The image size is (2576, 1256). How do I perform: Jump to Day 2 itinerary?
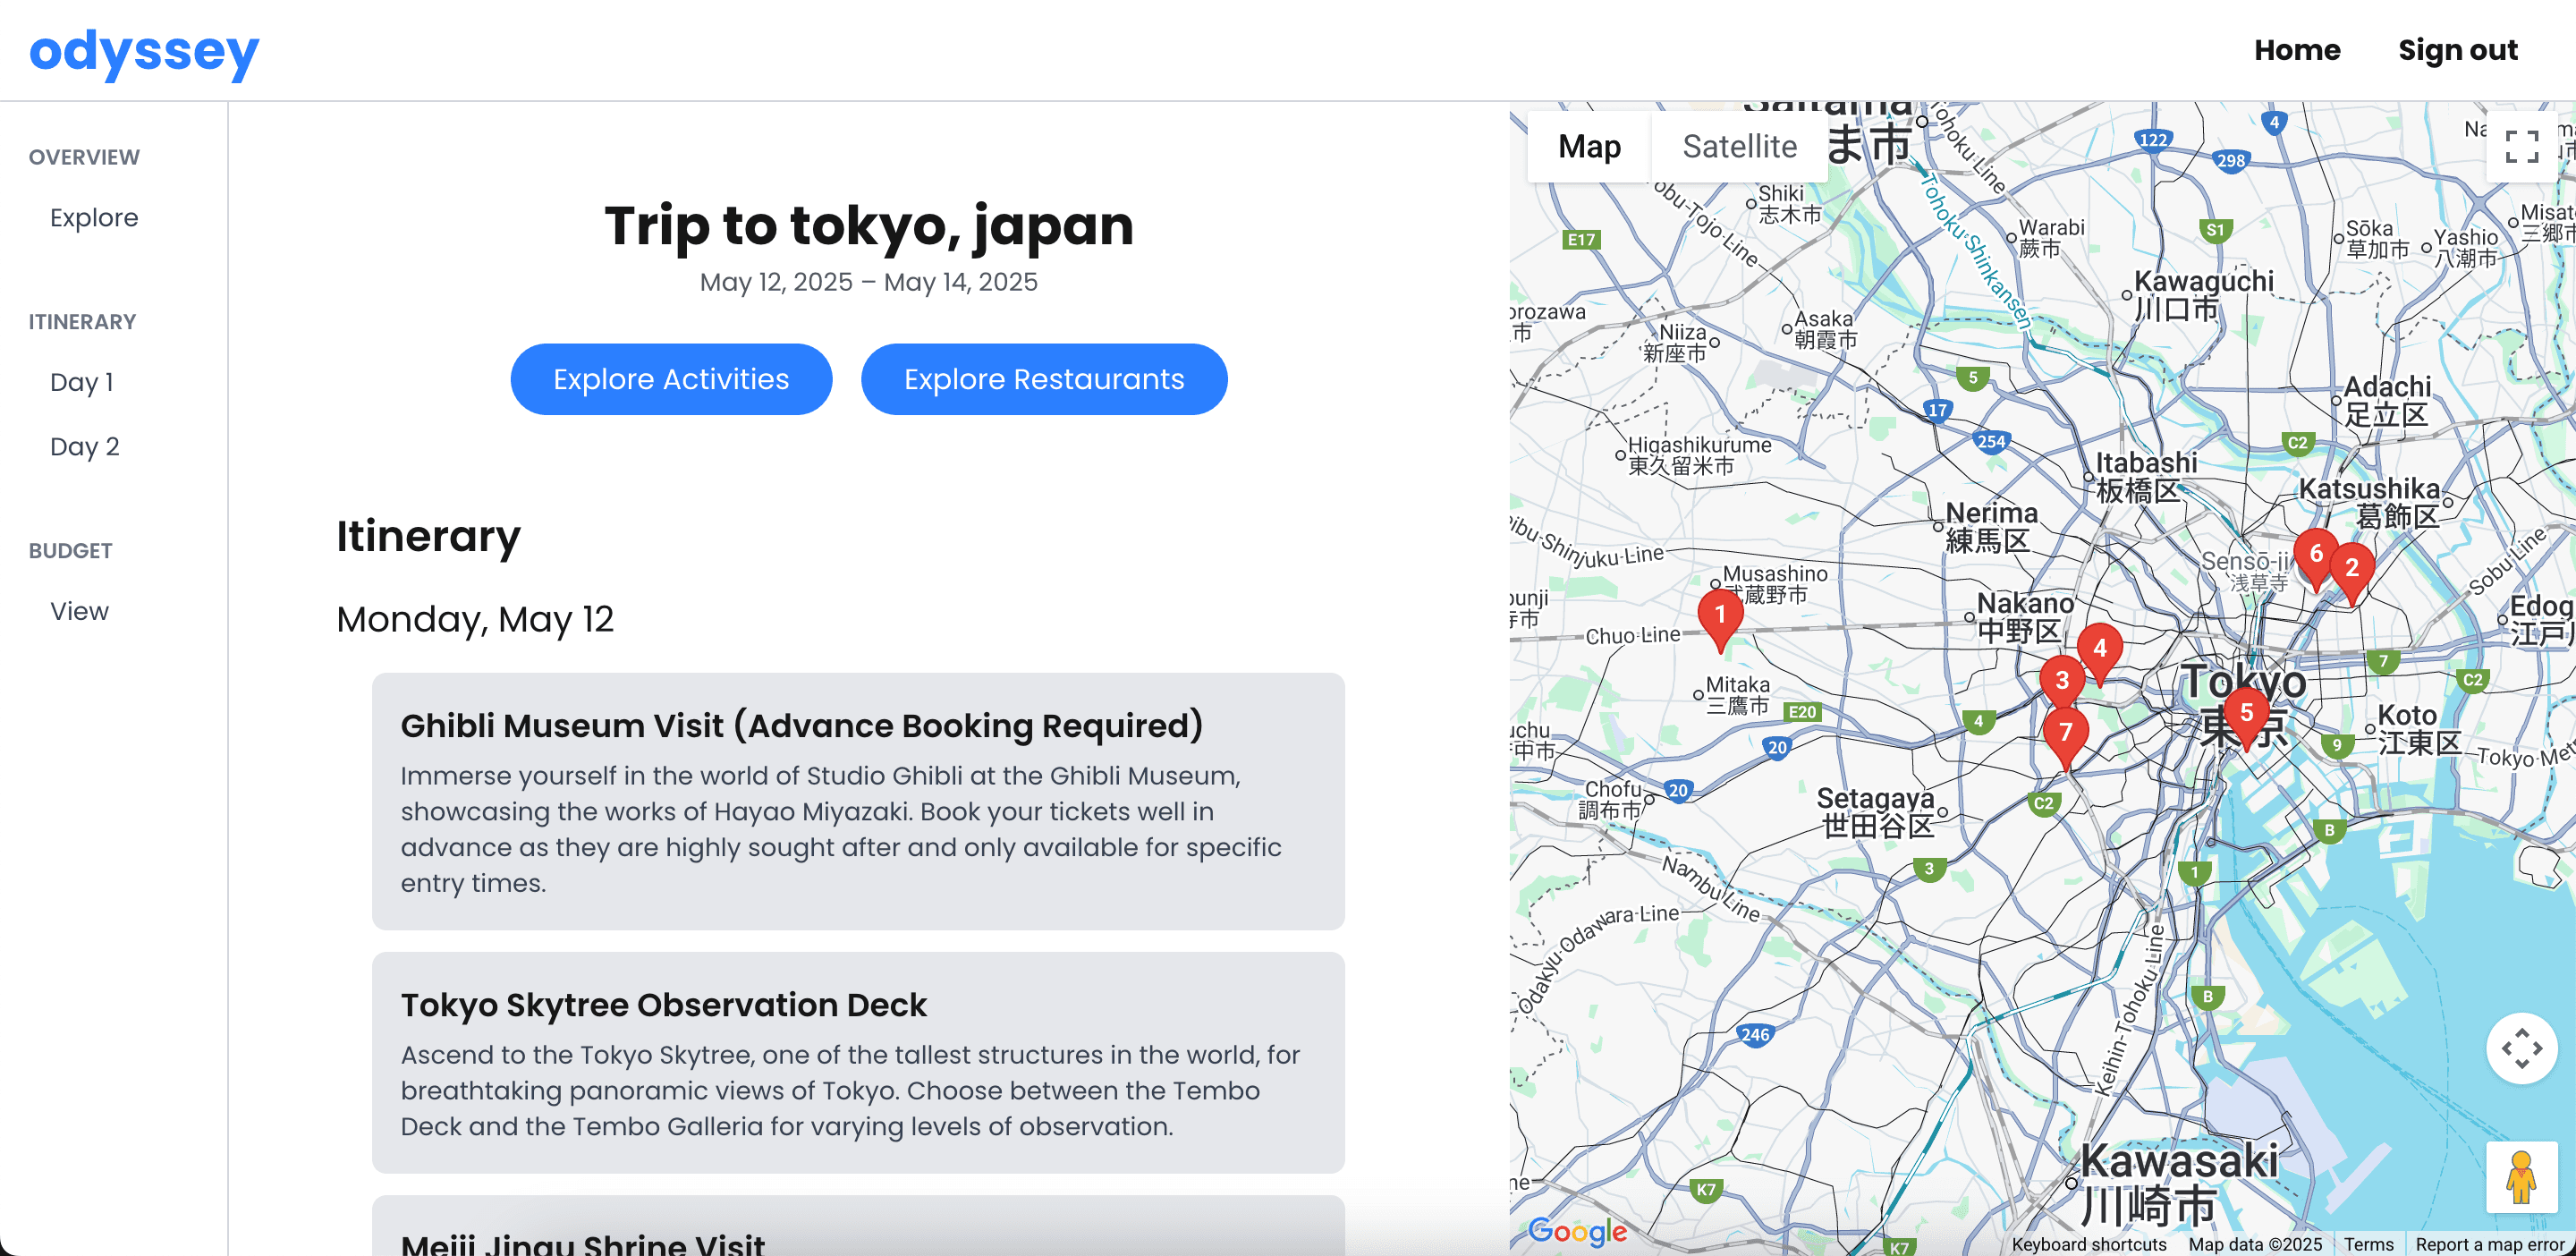point(84,446)
